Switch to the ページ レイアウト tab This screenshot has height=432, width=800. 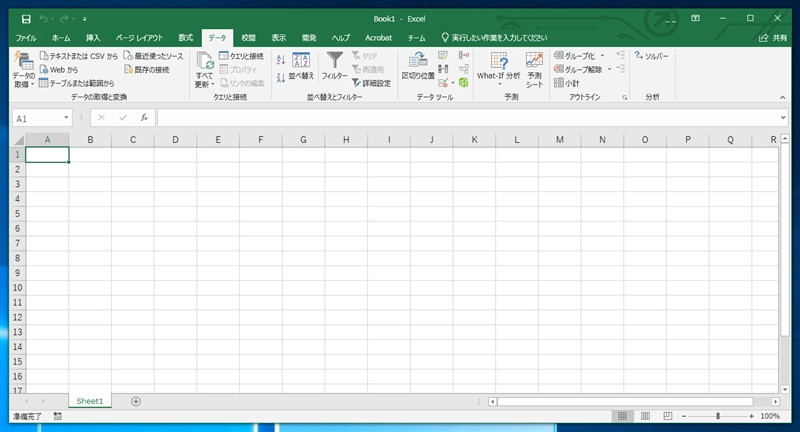139,38
